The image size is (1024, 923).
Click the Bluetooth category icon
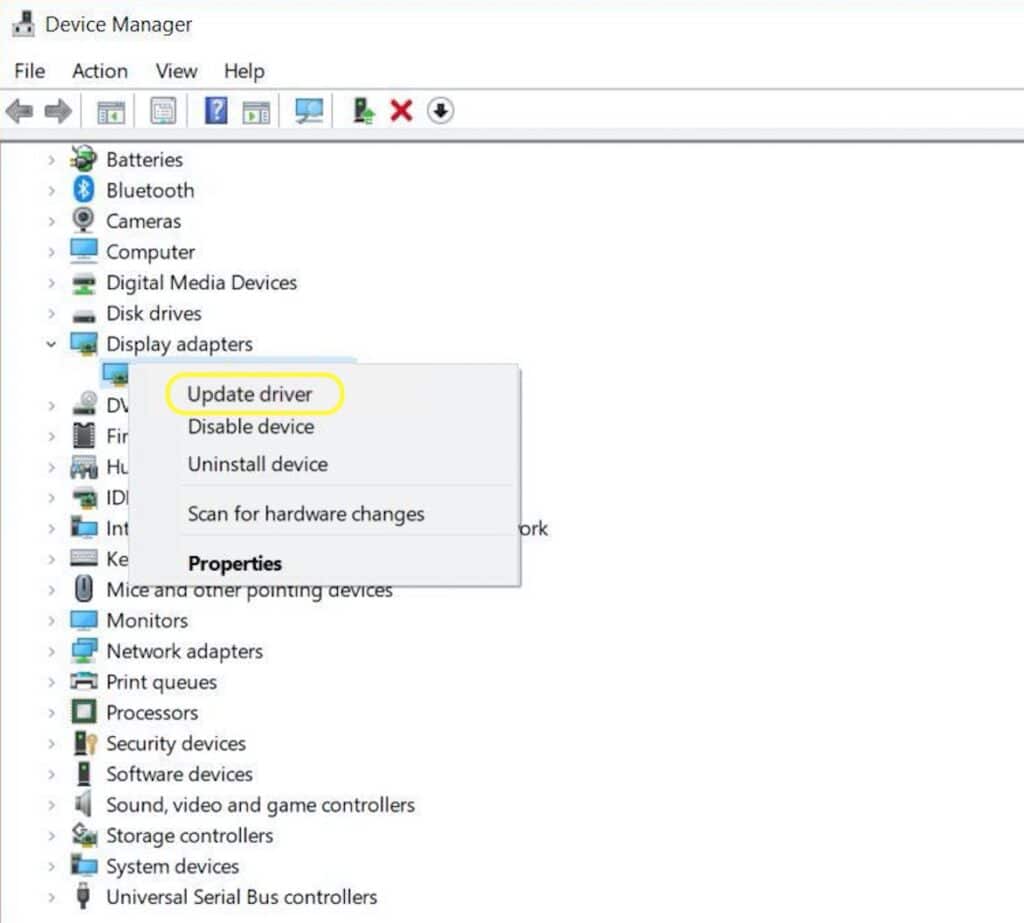[83, 190]
